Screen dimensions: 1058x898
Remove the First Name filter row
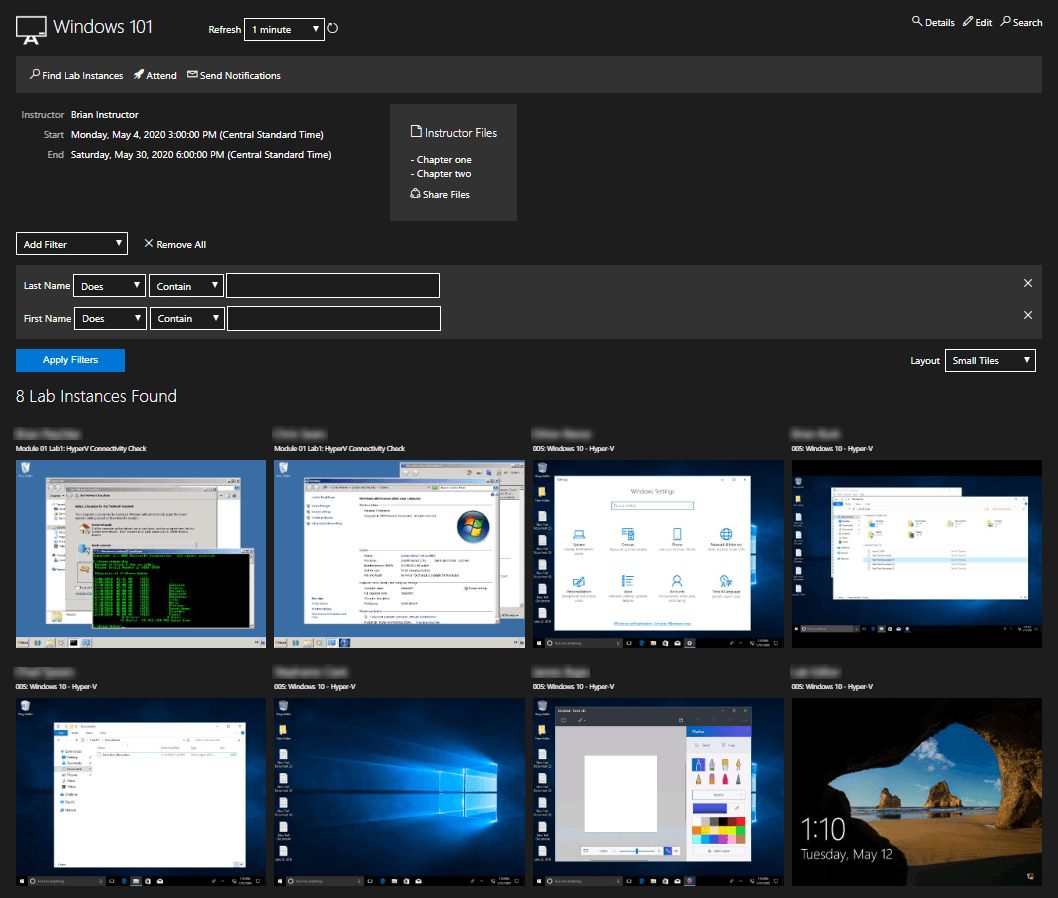tap(1027, 316)
